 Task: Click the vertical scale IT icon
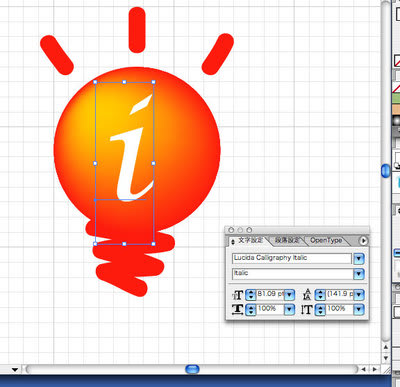pos(306,310)
